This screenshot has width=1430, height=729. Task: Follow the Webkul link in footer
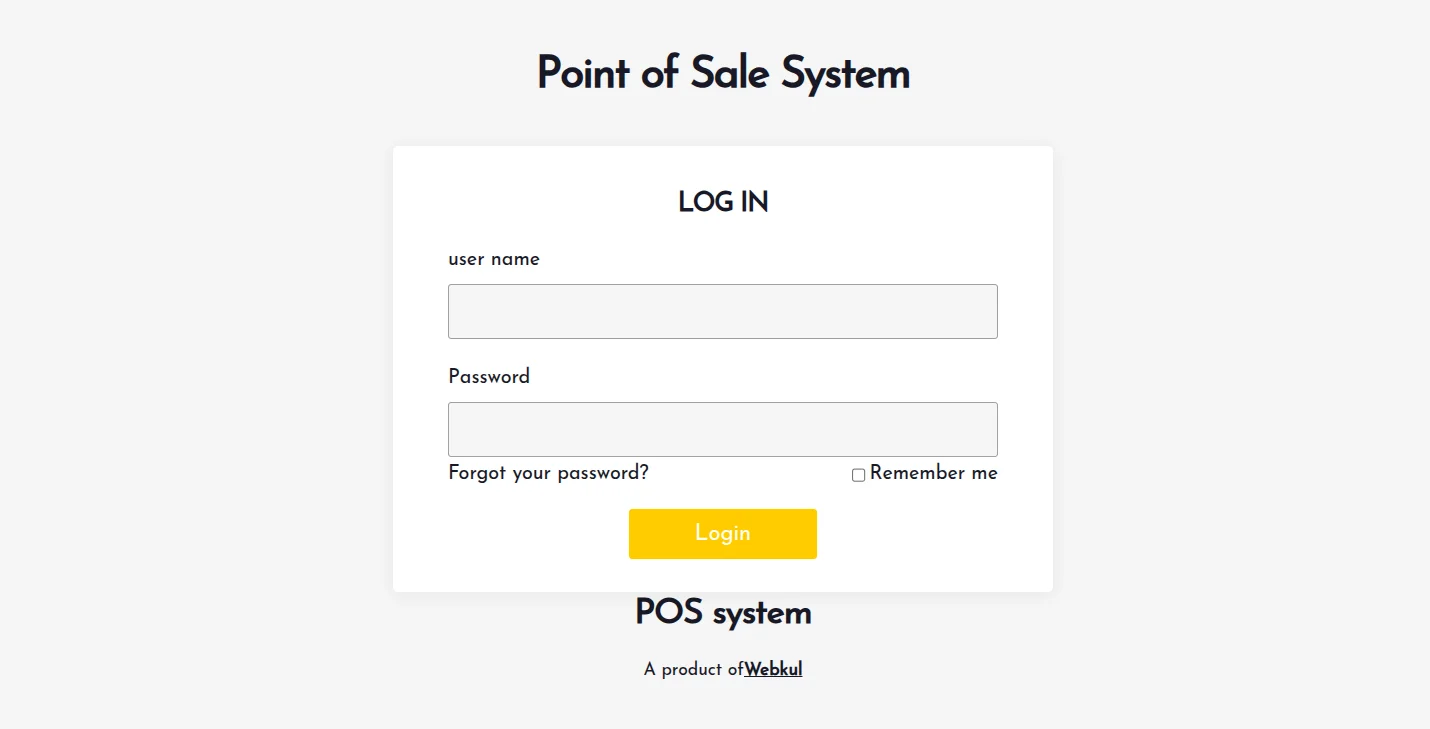pos(773,669)
